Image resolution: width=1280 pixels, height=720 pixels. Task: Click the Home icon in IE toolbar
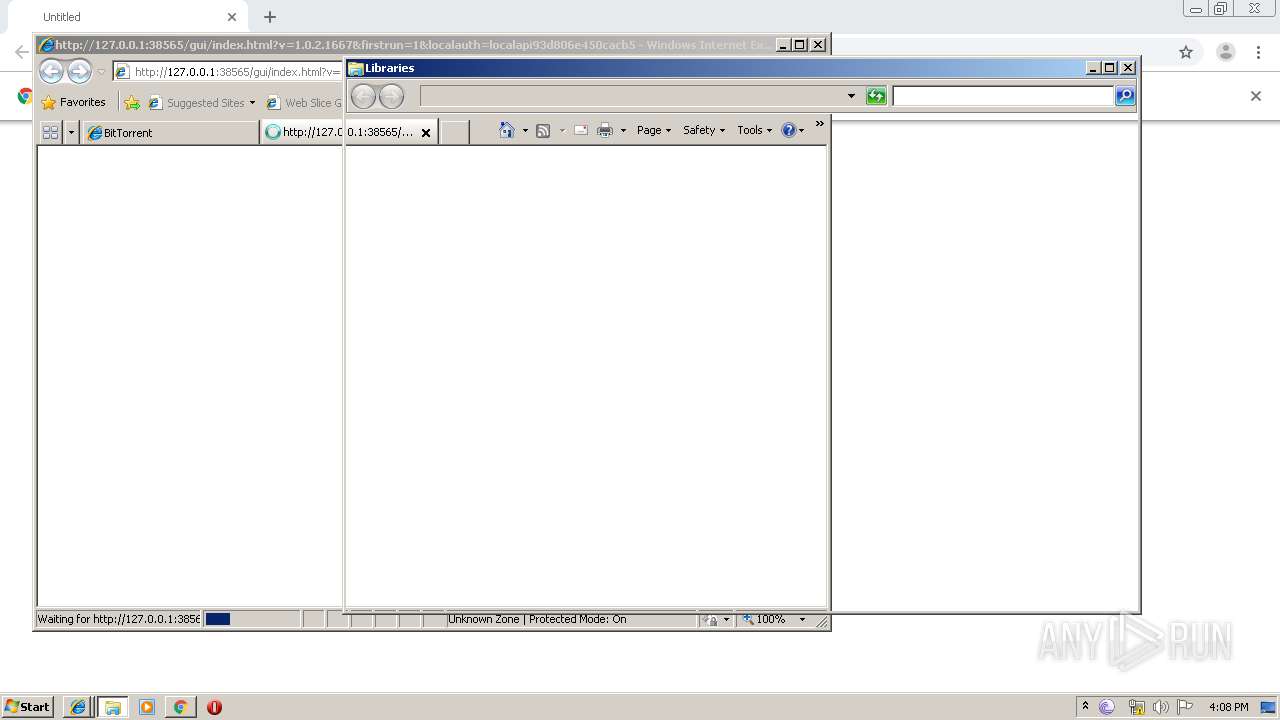click(507, 130)
